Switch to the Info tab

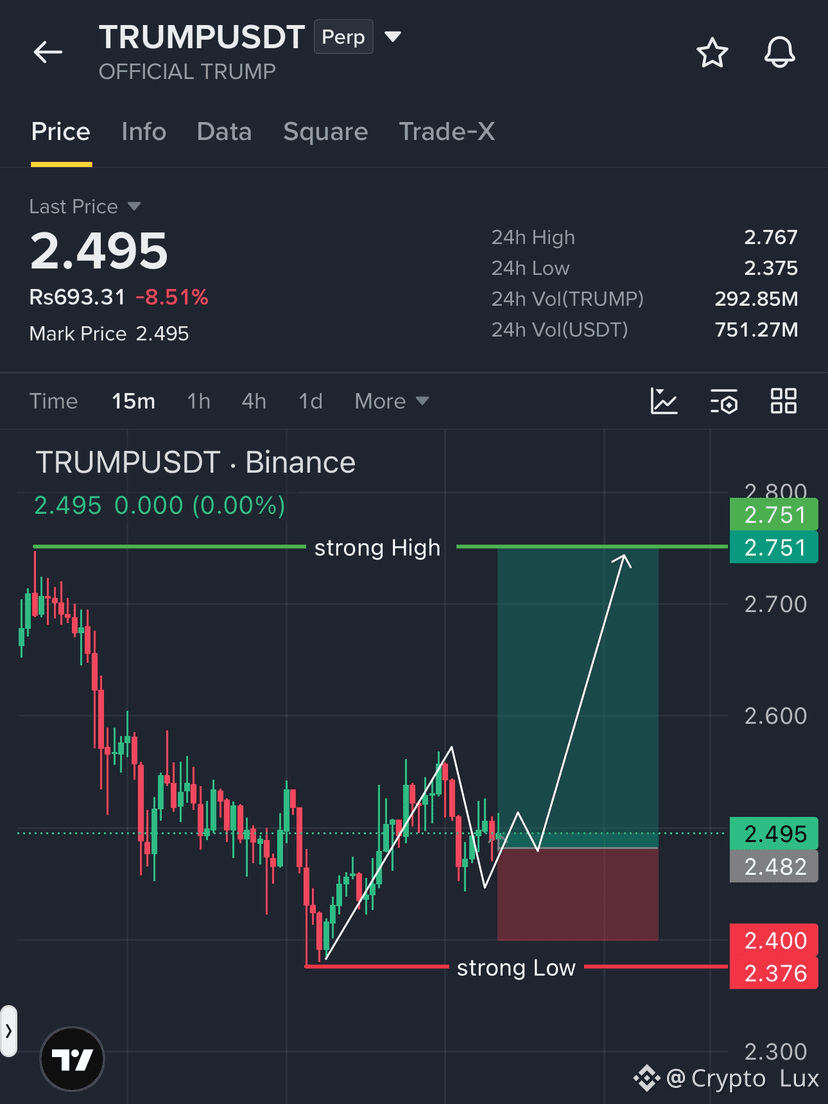144,132
